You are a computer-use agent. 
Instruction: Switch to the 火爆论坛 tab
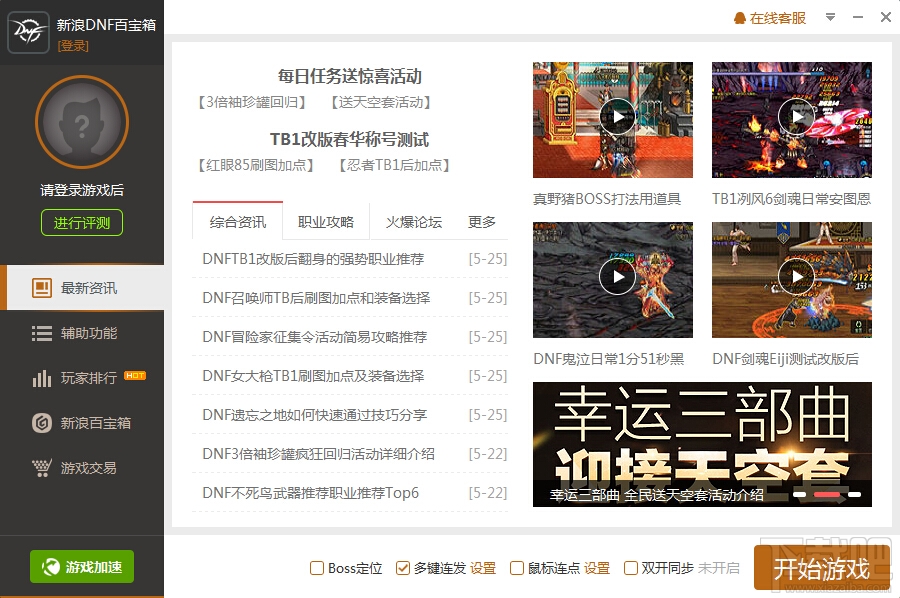414,222
